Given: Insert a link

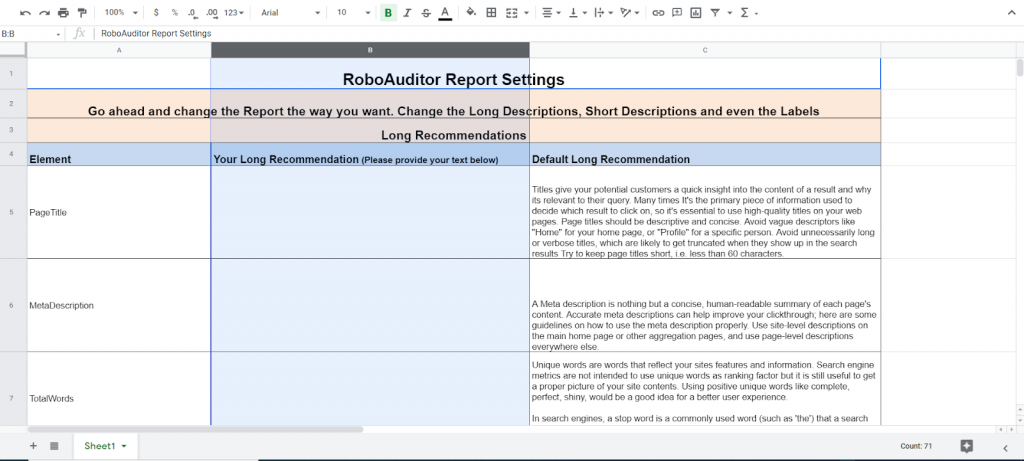Looking at the screenshot, I should [x=658, y=12].
